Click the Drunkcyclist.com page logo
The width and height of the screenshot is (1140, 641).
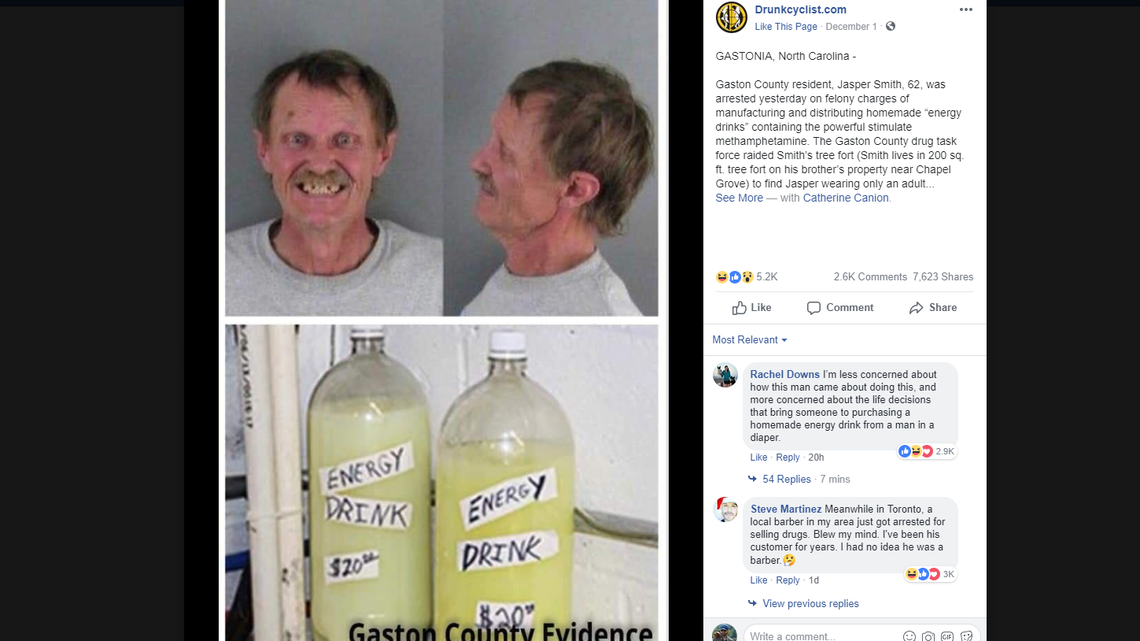[731, 17]
